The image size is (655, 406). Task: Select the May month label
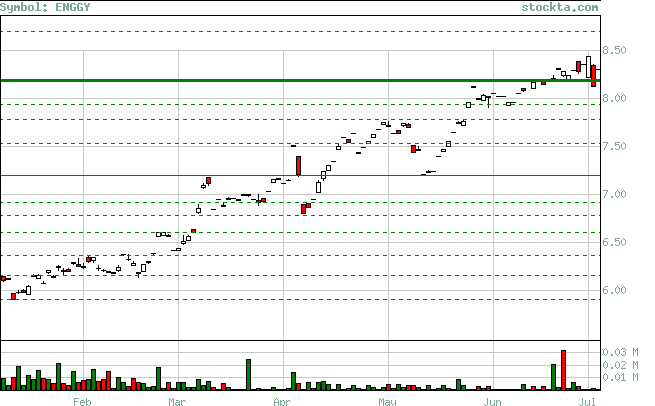coord(387,402)
